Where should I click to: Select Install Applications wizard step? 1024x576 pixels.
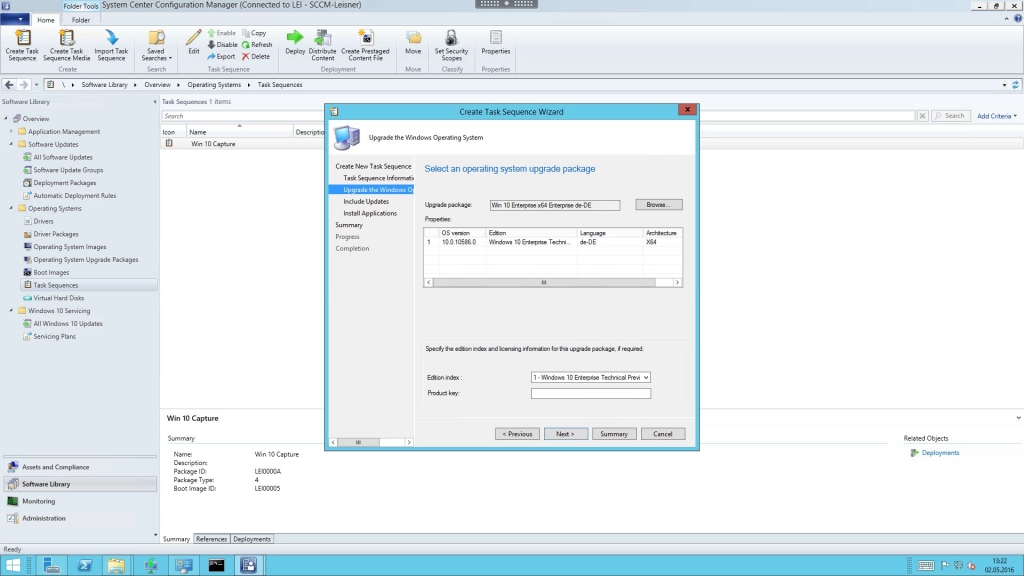(x=370, y=213)
